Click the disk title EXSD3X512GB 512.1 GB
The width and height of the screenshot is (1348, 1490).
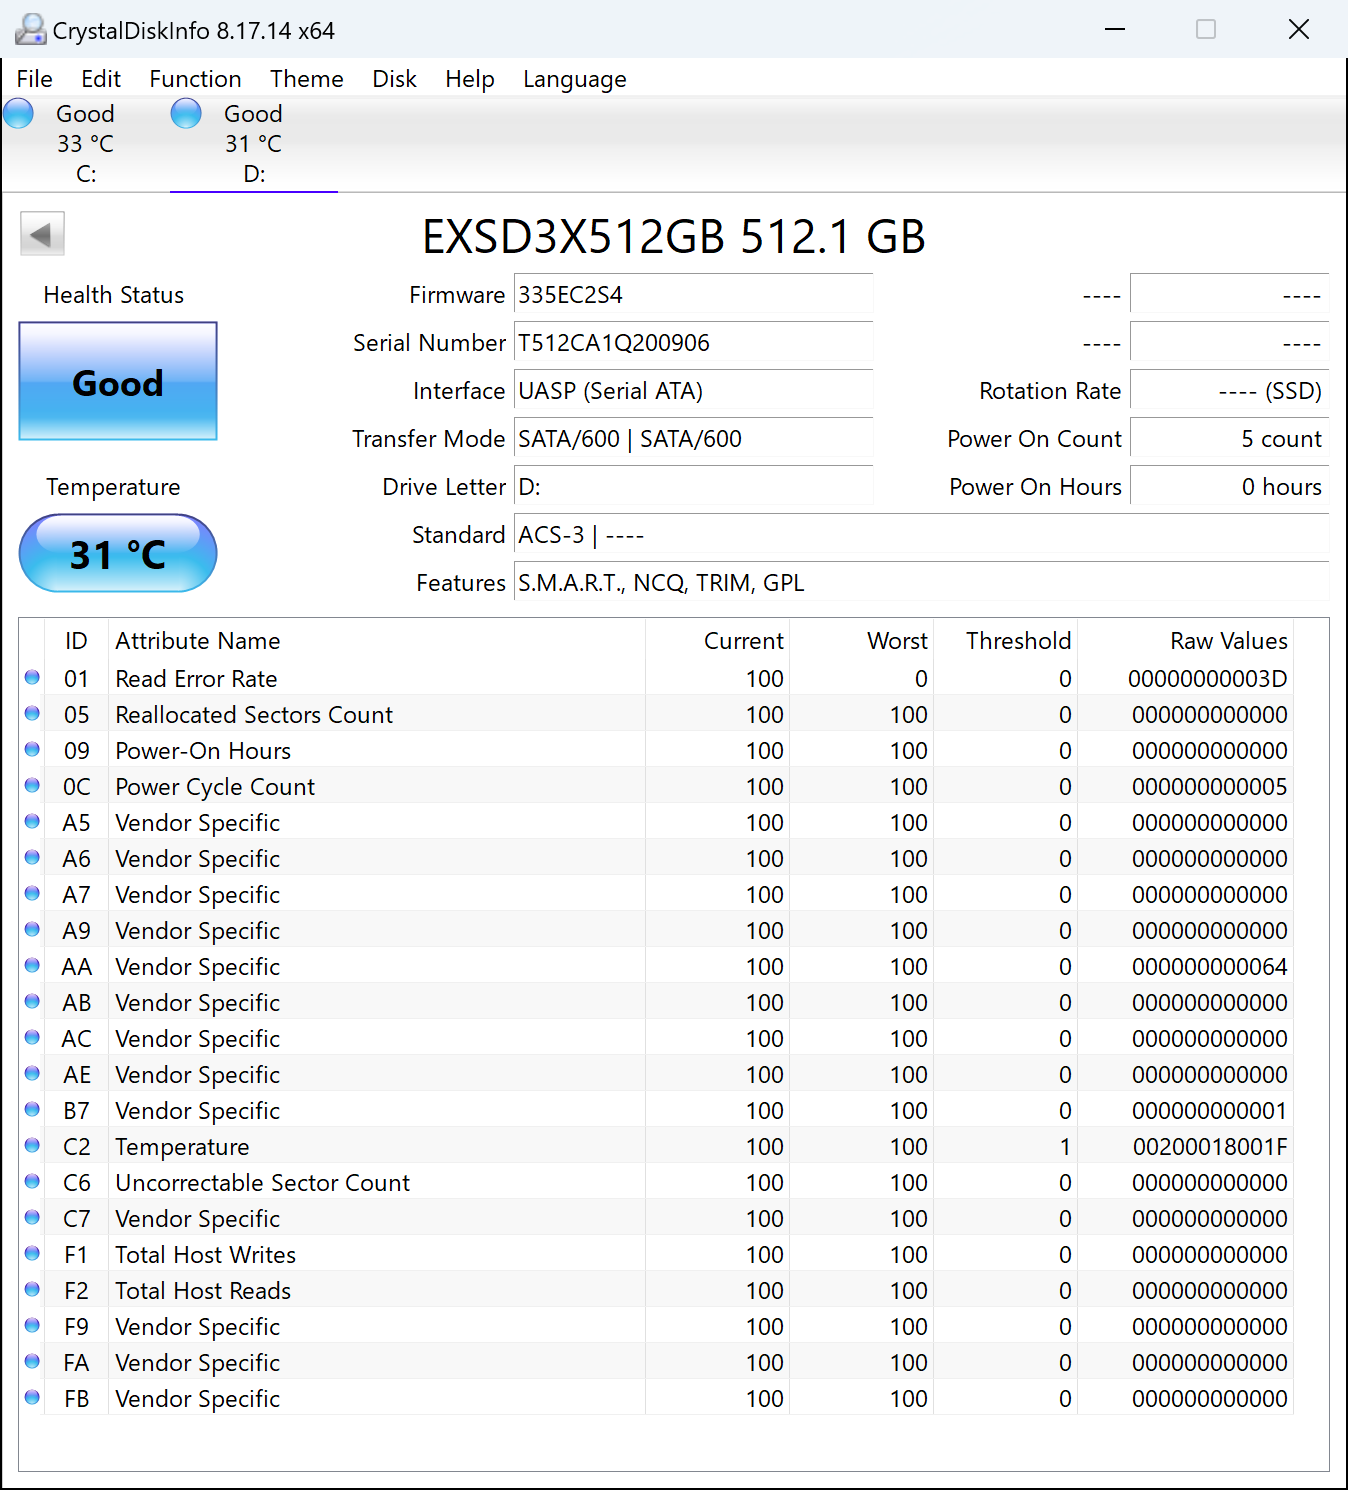tap(674, 237)
